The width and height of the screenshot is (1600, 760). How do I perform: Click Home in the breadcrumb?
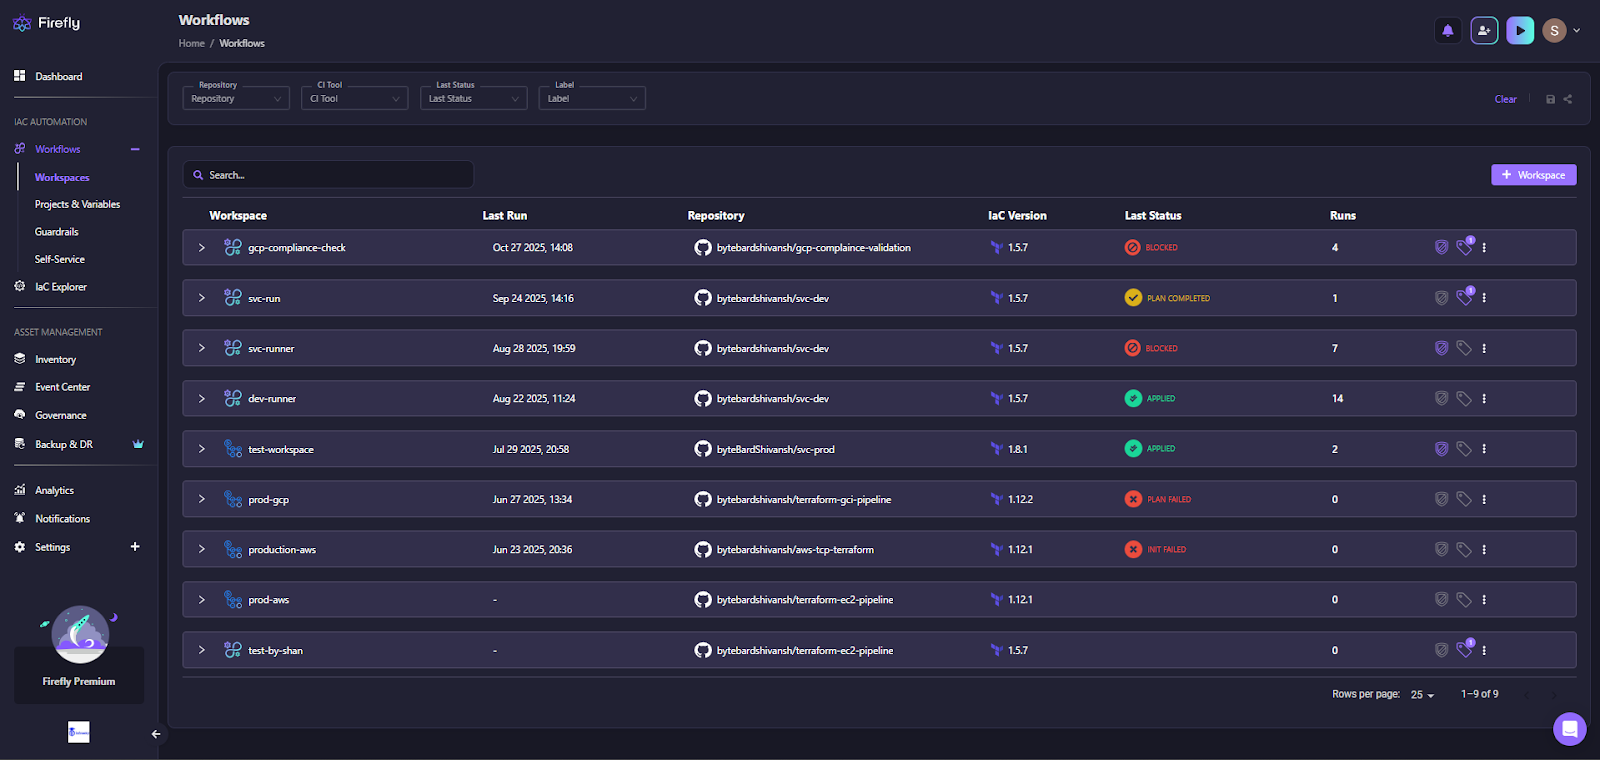[192, 43]
